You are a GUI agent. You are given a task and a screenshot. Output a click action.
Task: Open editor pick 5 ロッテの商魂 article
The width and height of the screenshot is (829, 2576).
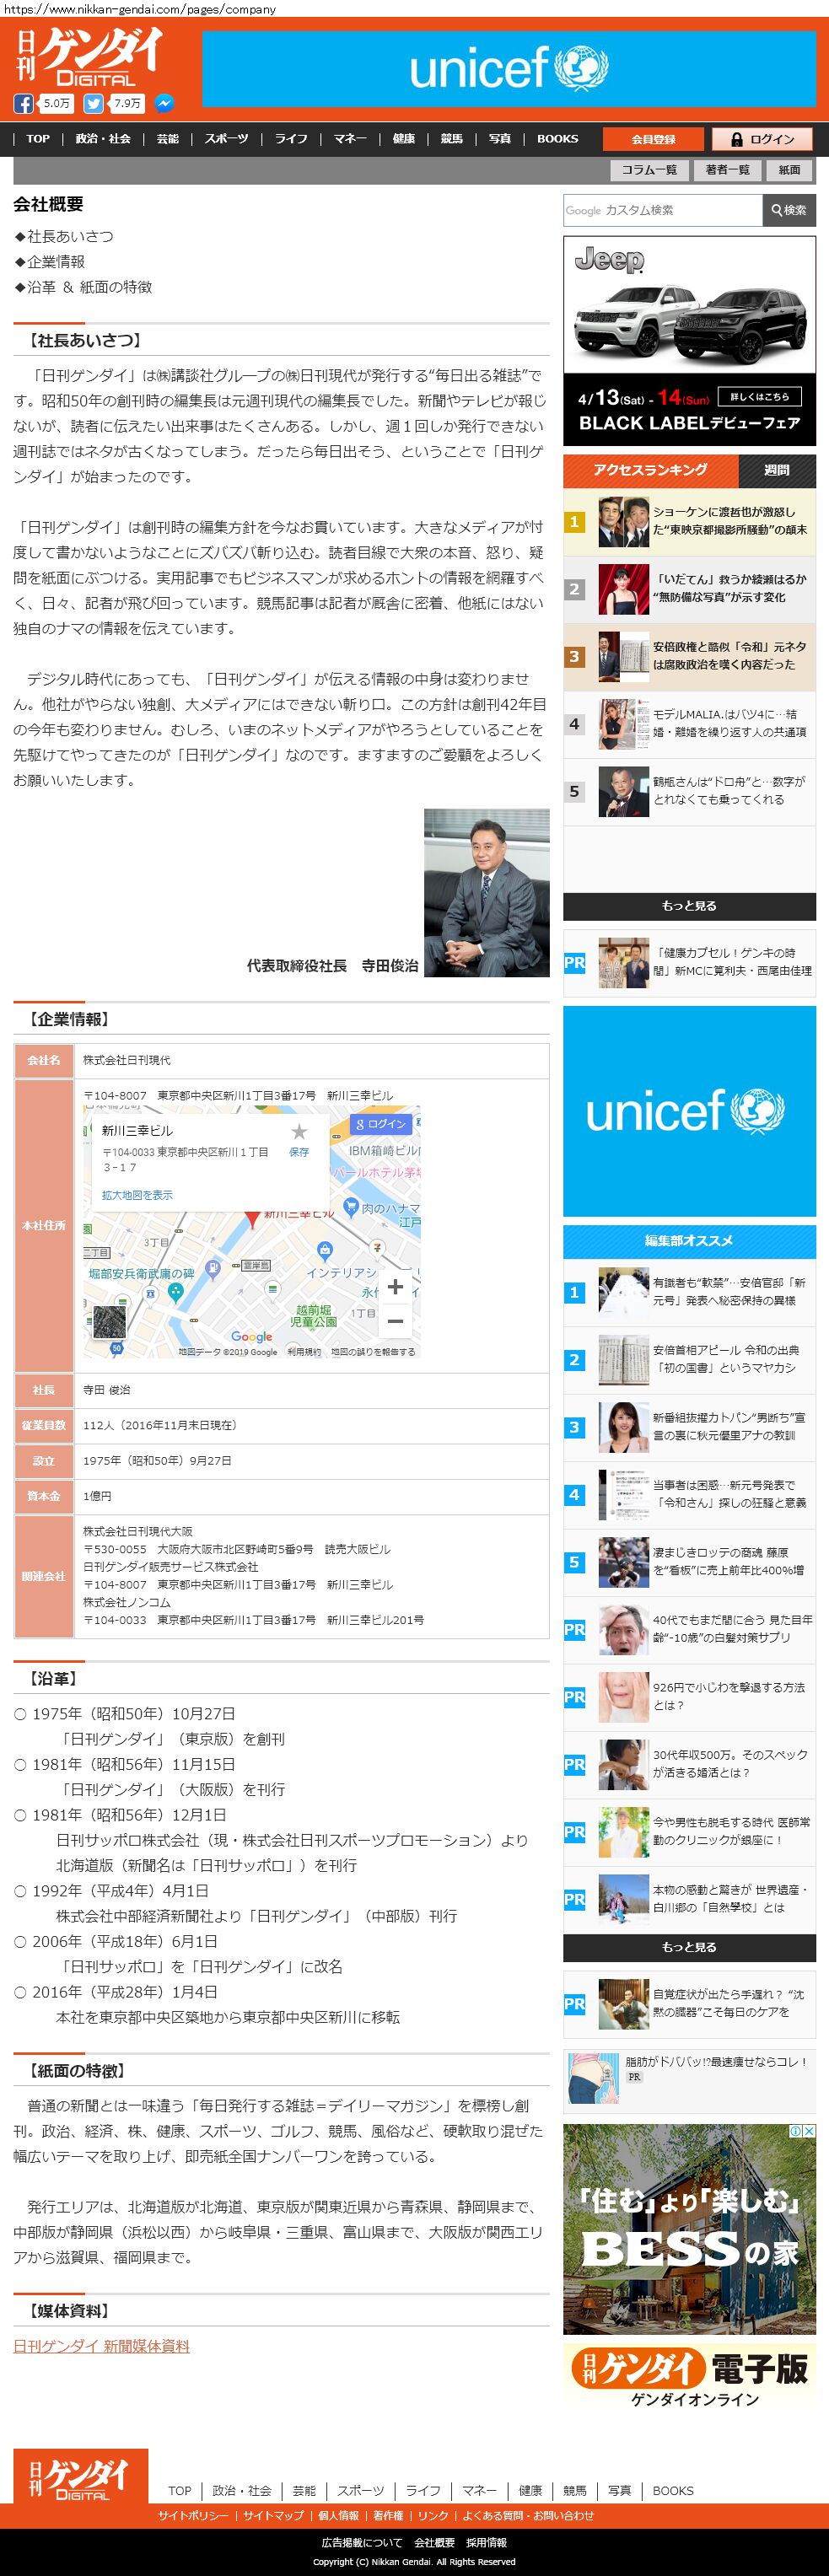(x=689, y=1562)
